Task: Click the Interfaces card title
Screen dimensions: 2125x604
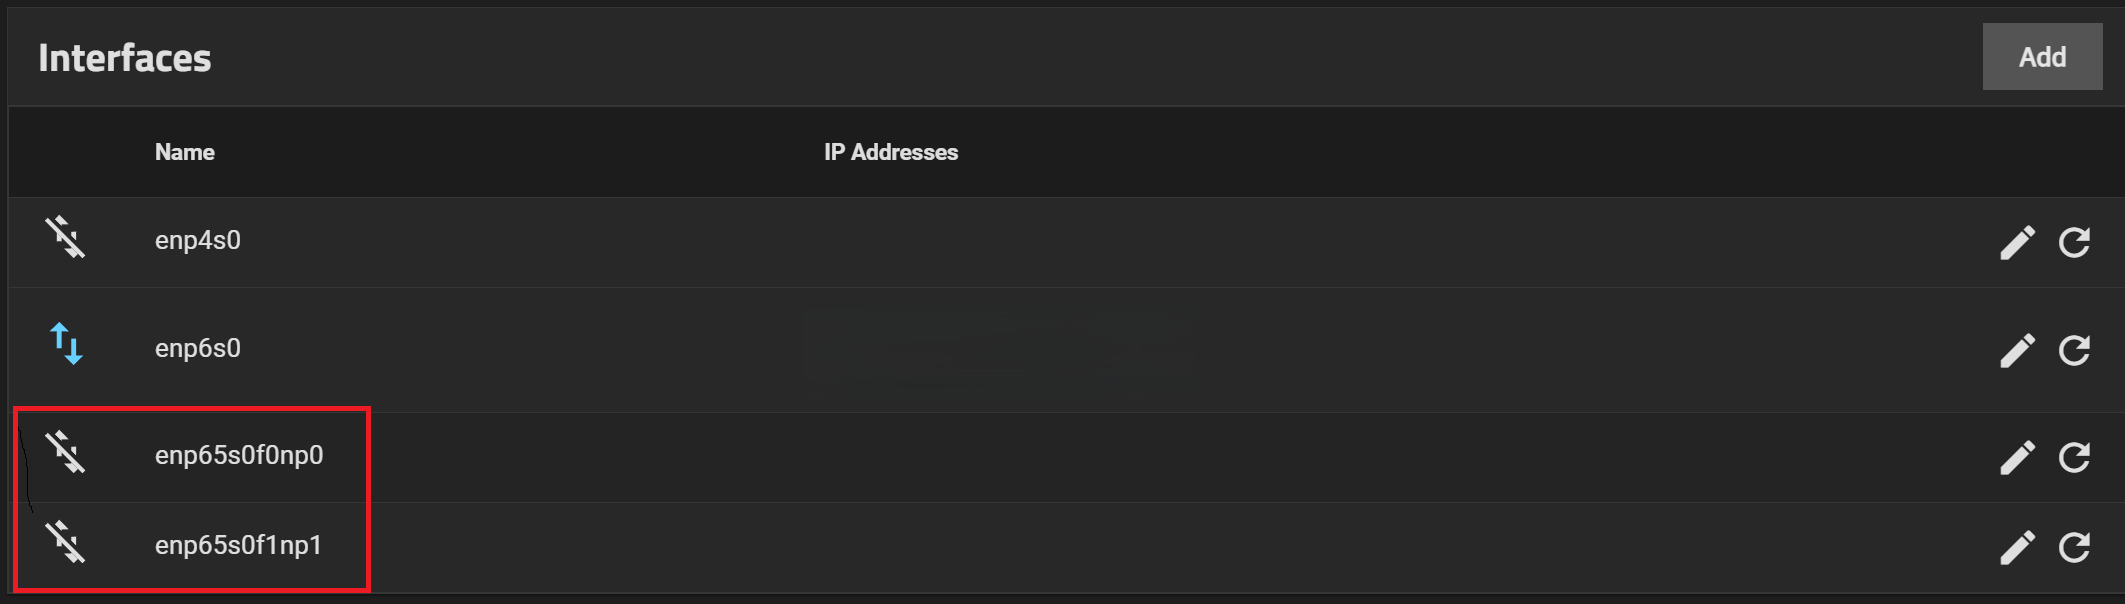Action: pyautogui.click(x=125, y=58)
